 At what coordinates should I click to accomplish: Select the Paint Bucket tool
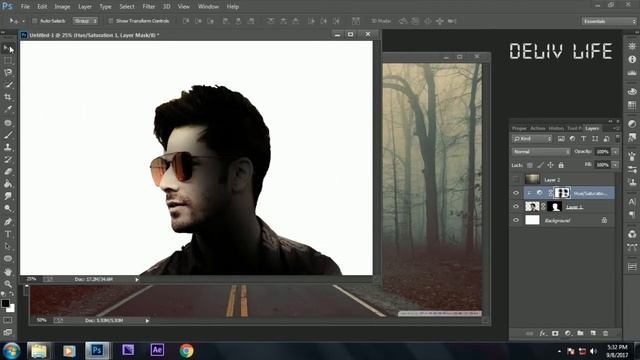[8, 184]
